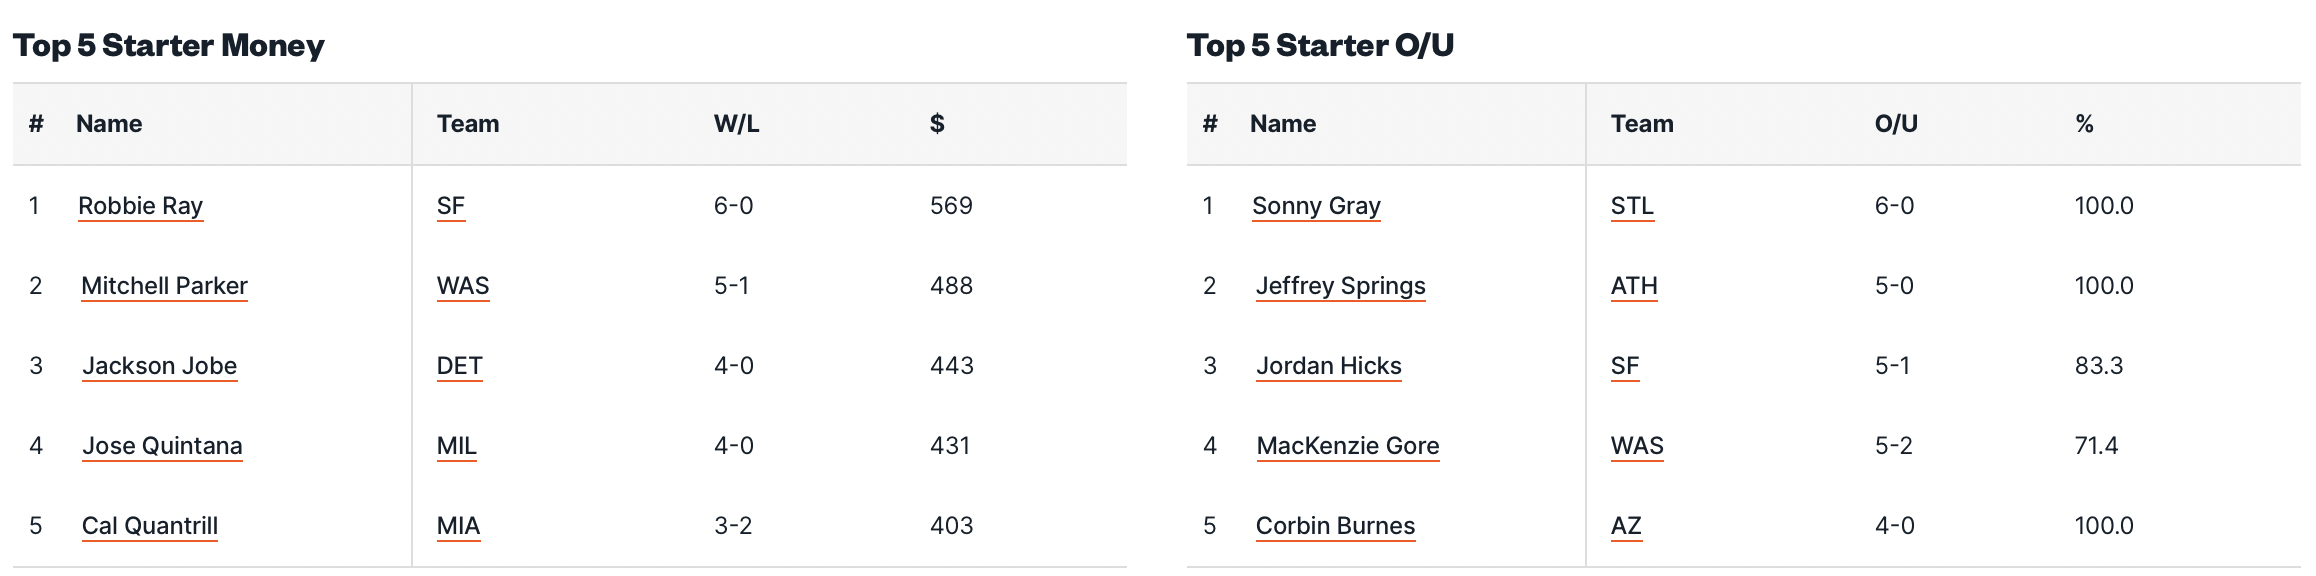Image resolution: width=2316 pixels, height=576 pixels.
Task: Click the W/L column header
Action: coord(736,124)
